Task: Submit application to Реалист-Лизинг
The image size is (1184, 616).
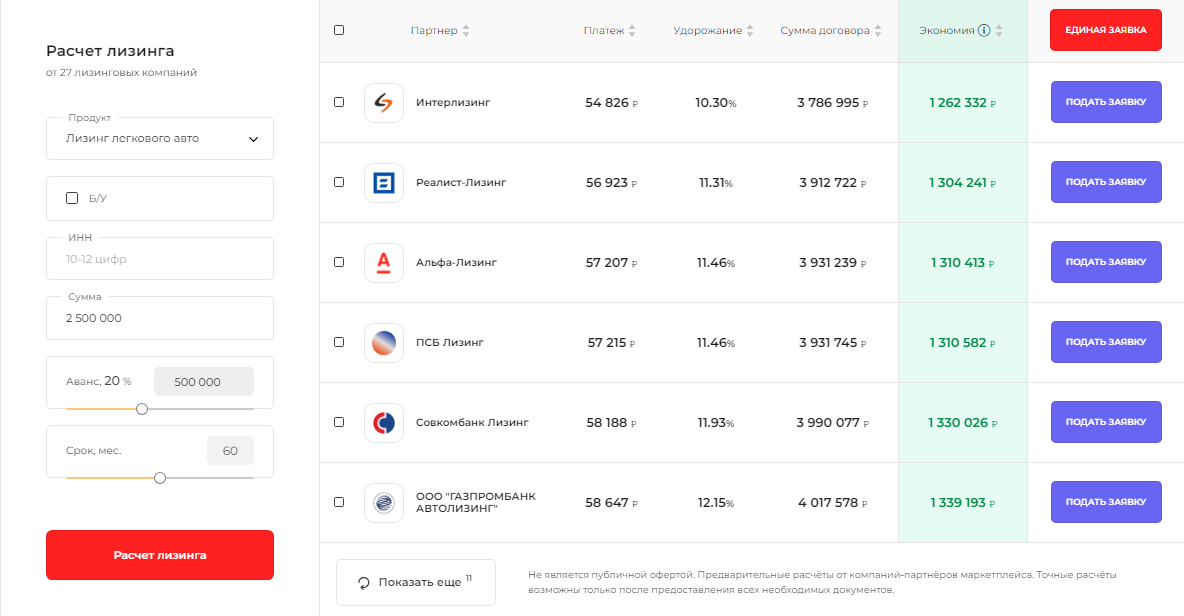Action: tap(1105, 182)
